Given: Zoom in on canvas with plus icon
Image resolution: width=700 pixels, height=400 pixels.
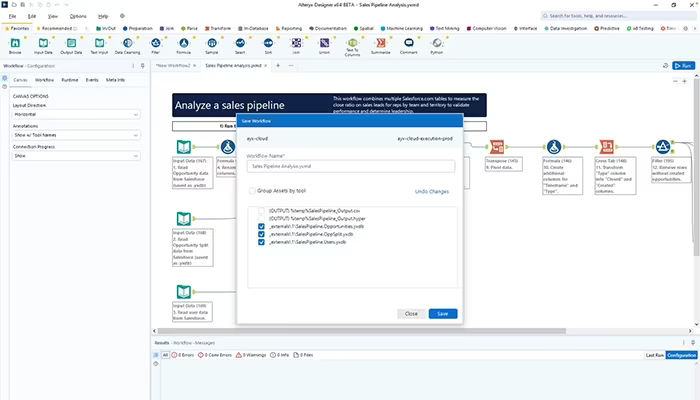Looking at the screenshot, I should point(684,81).
